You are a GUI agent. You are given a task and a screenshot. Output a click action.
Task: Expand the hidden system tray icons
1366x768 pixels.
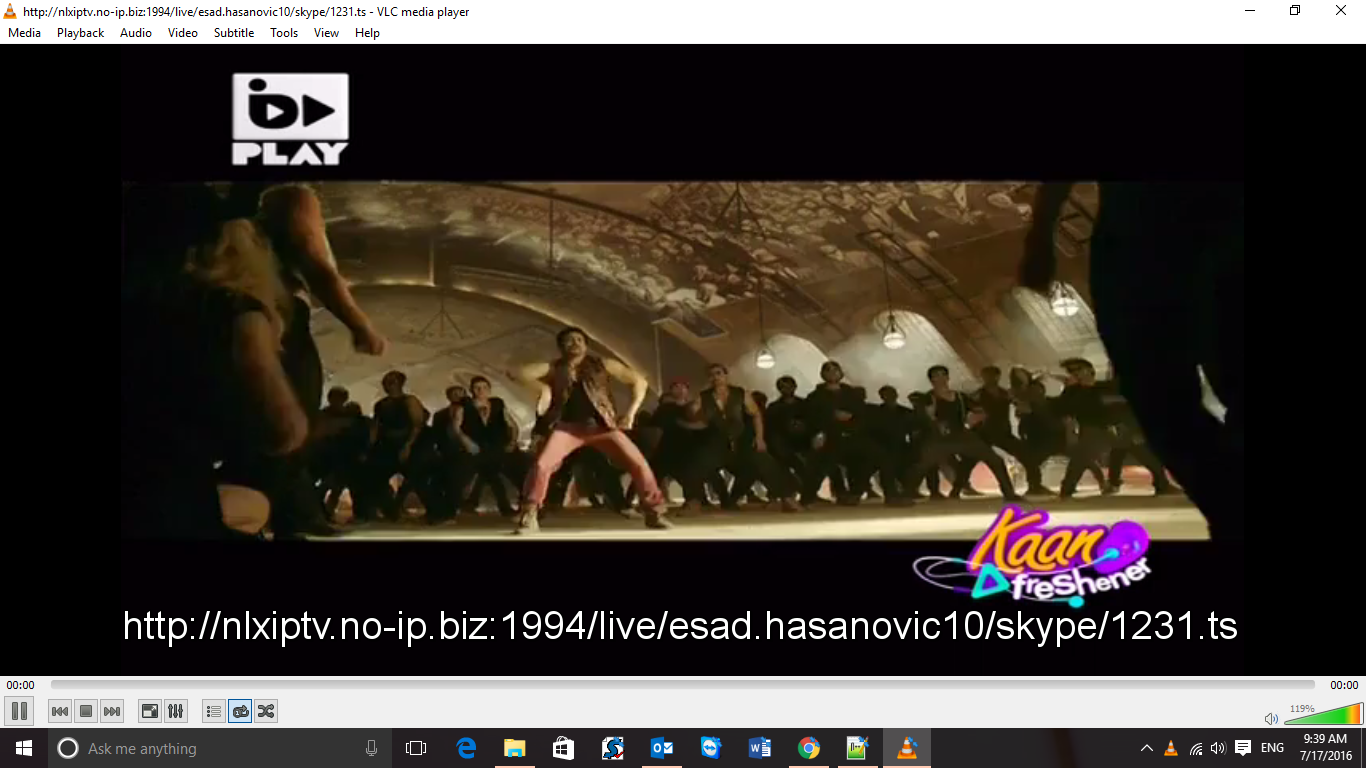1146,748
